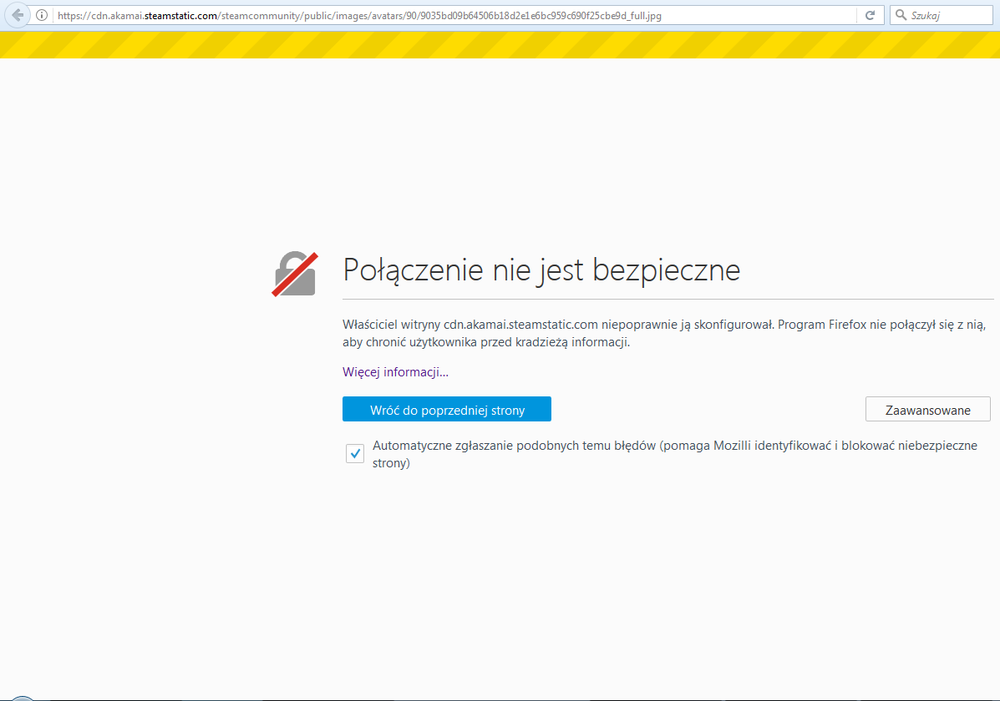Screen dimensions: 1000x701
Task: Untick the automatic error reporting checkbox
Action: tap(355, 454)
